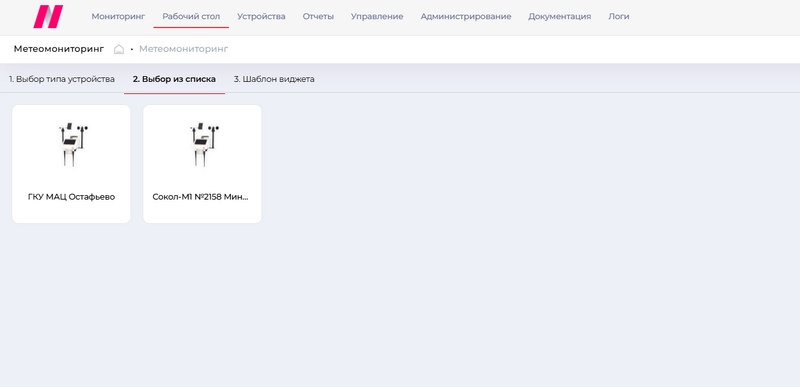Select the 2. Выбор из списка tab
The image size is (800, 387).
pos(174,79)
